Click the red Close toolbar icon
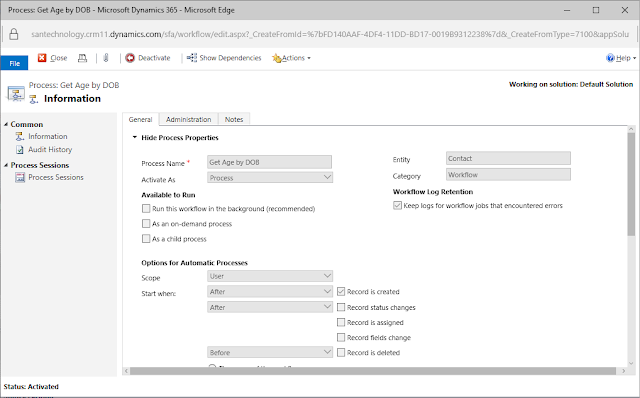Screen dimensions: 640x398 tap(42, 58)
